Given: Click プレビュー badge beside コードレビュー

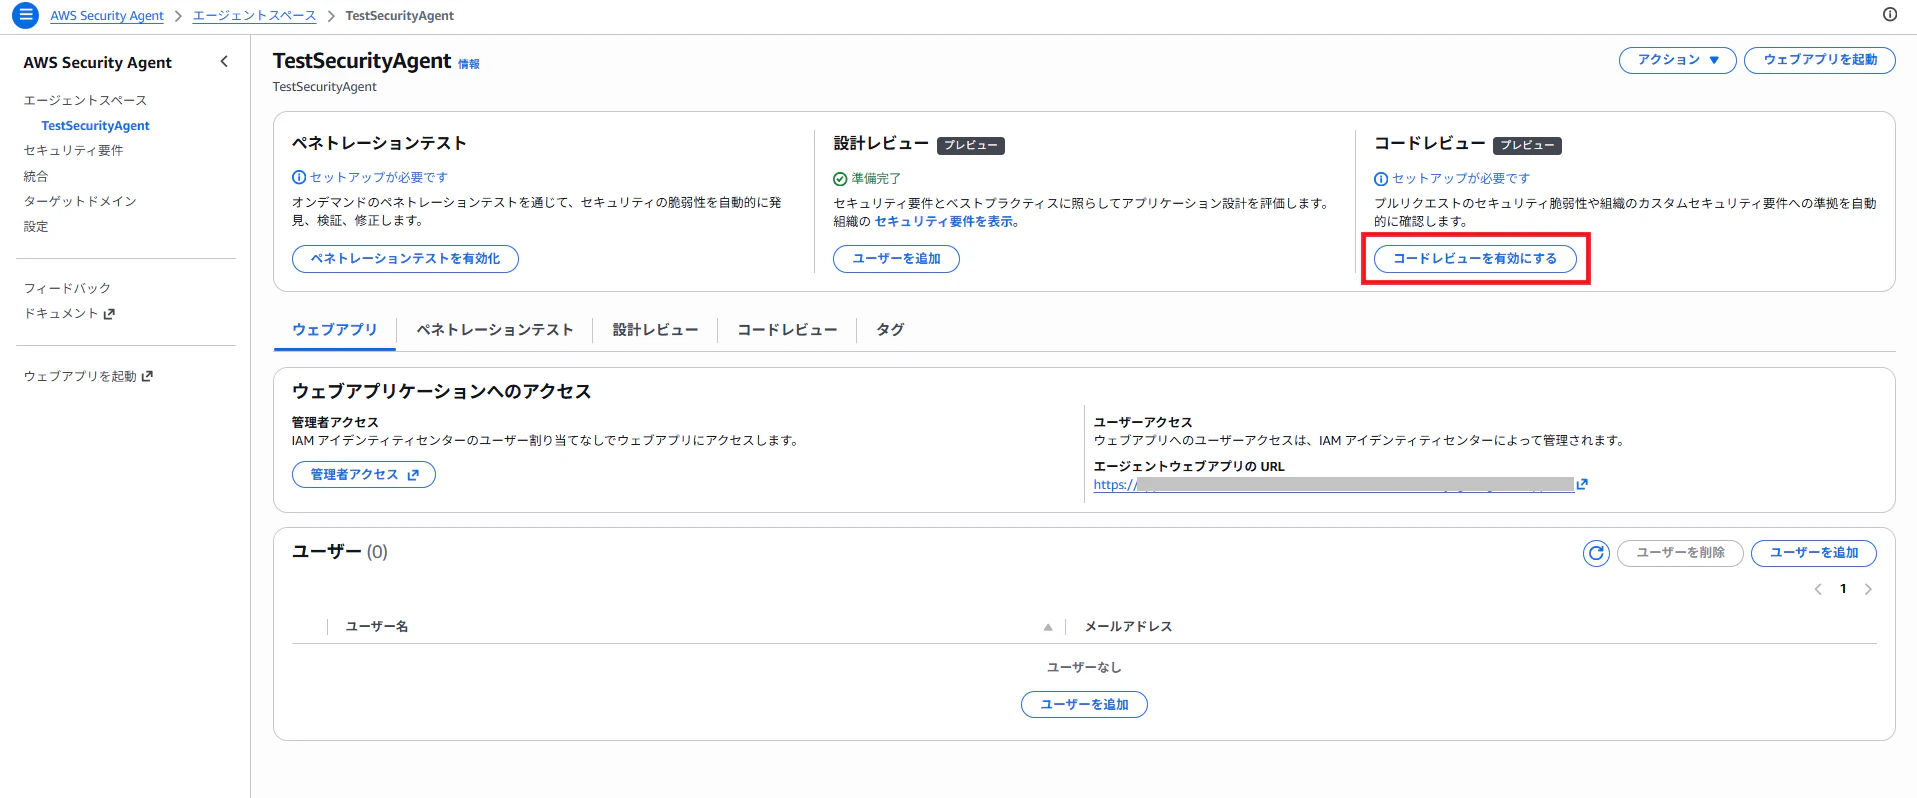Looking at the screenshot, I should pyautogui.click(x=1527, y=145).
